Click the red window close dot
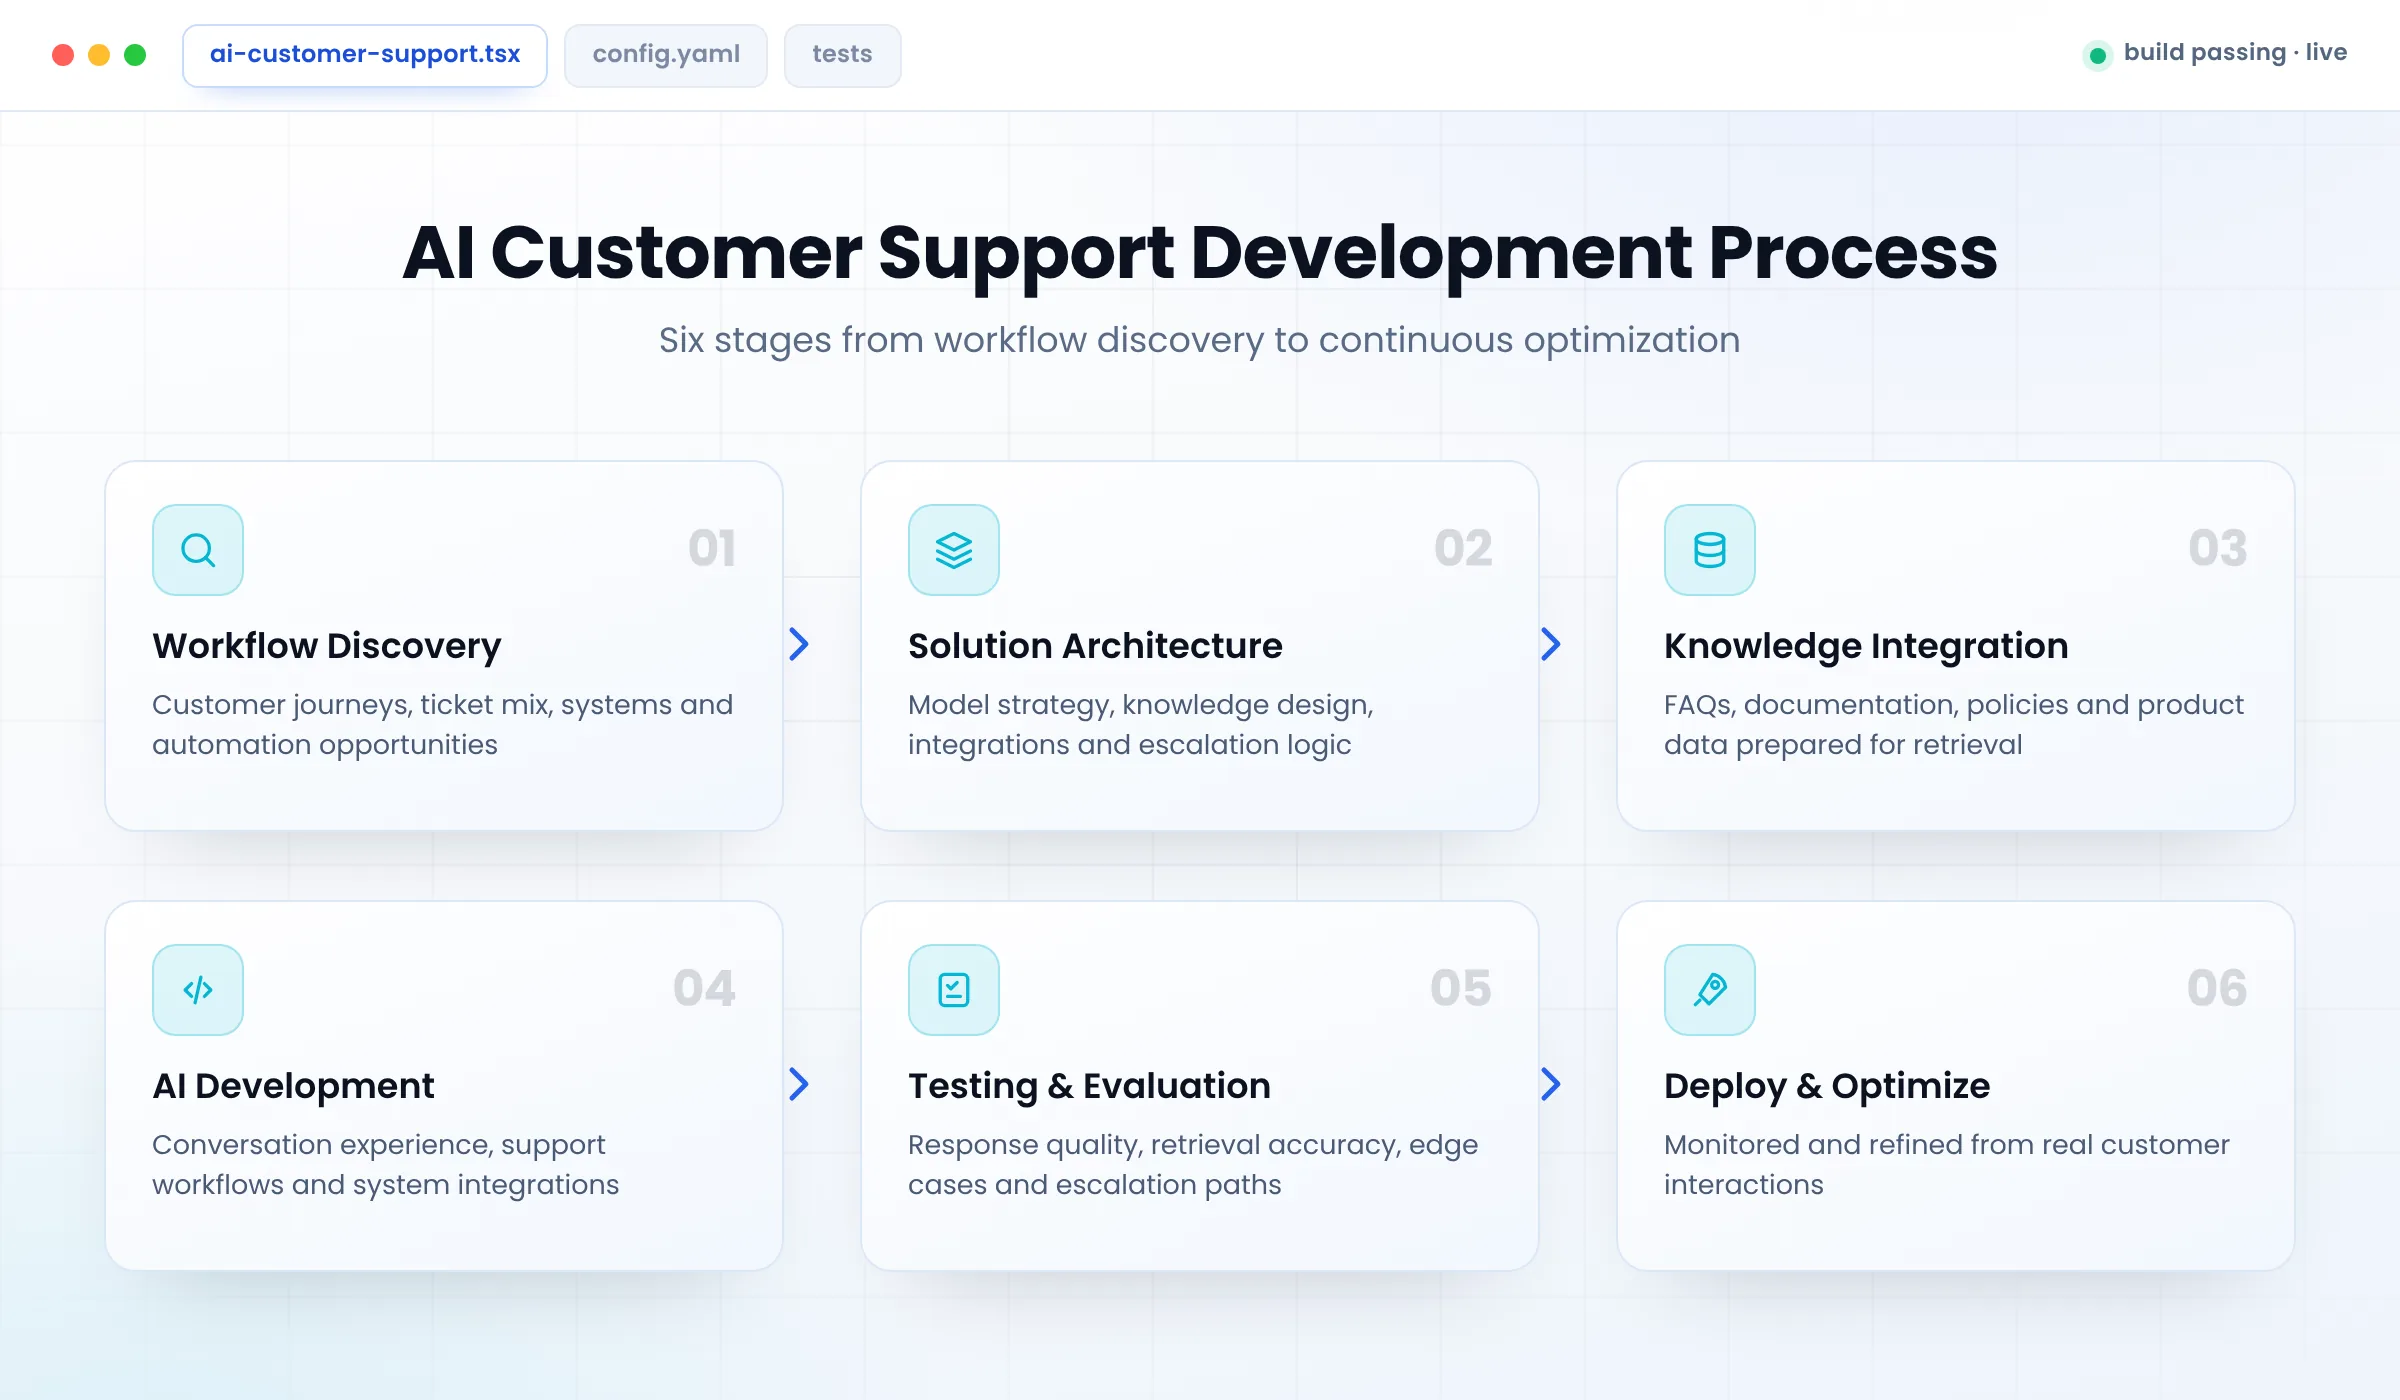The image size is (2400, 1400). 63,55
